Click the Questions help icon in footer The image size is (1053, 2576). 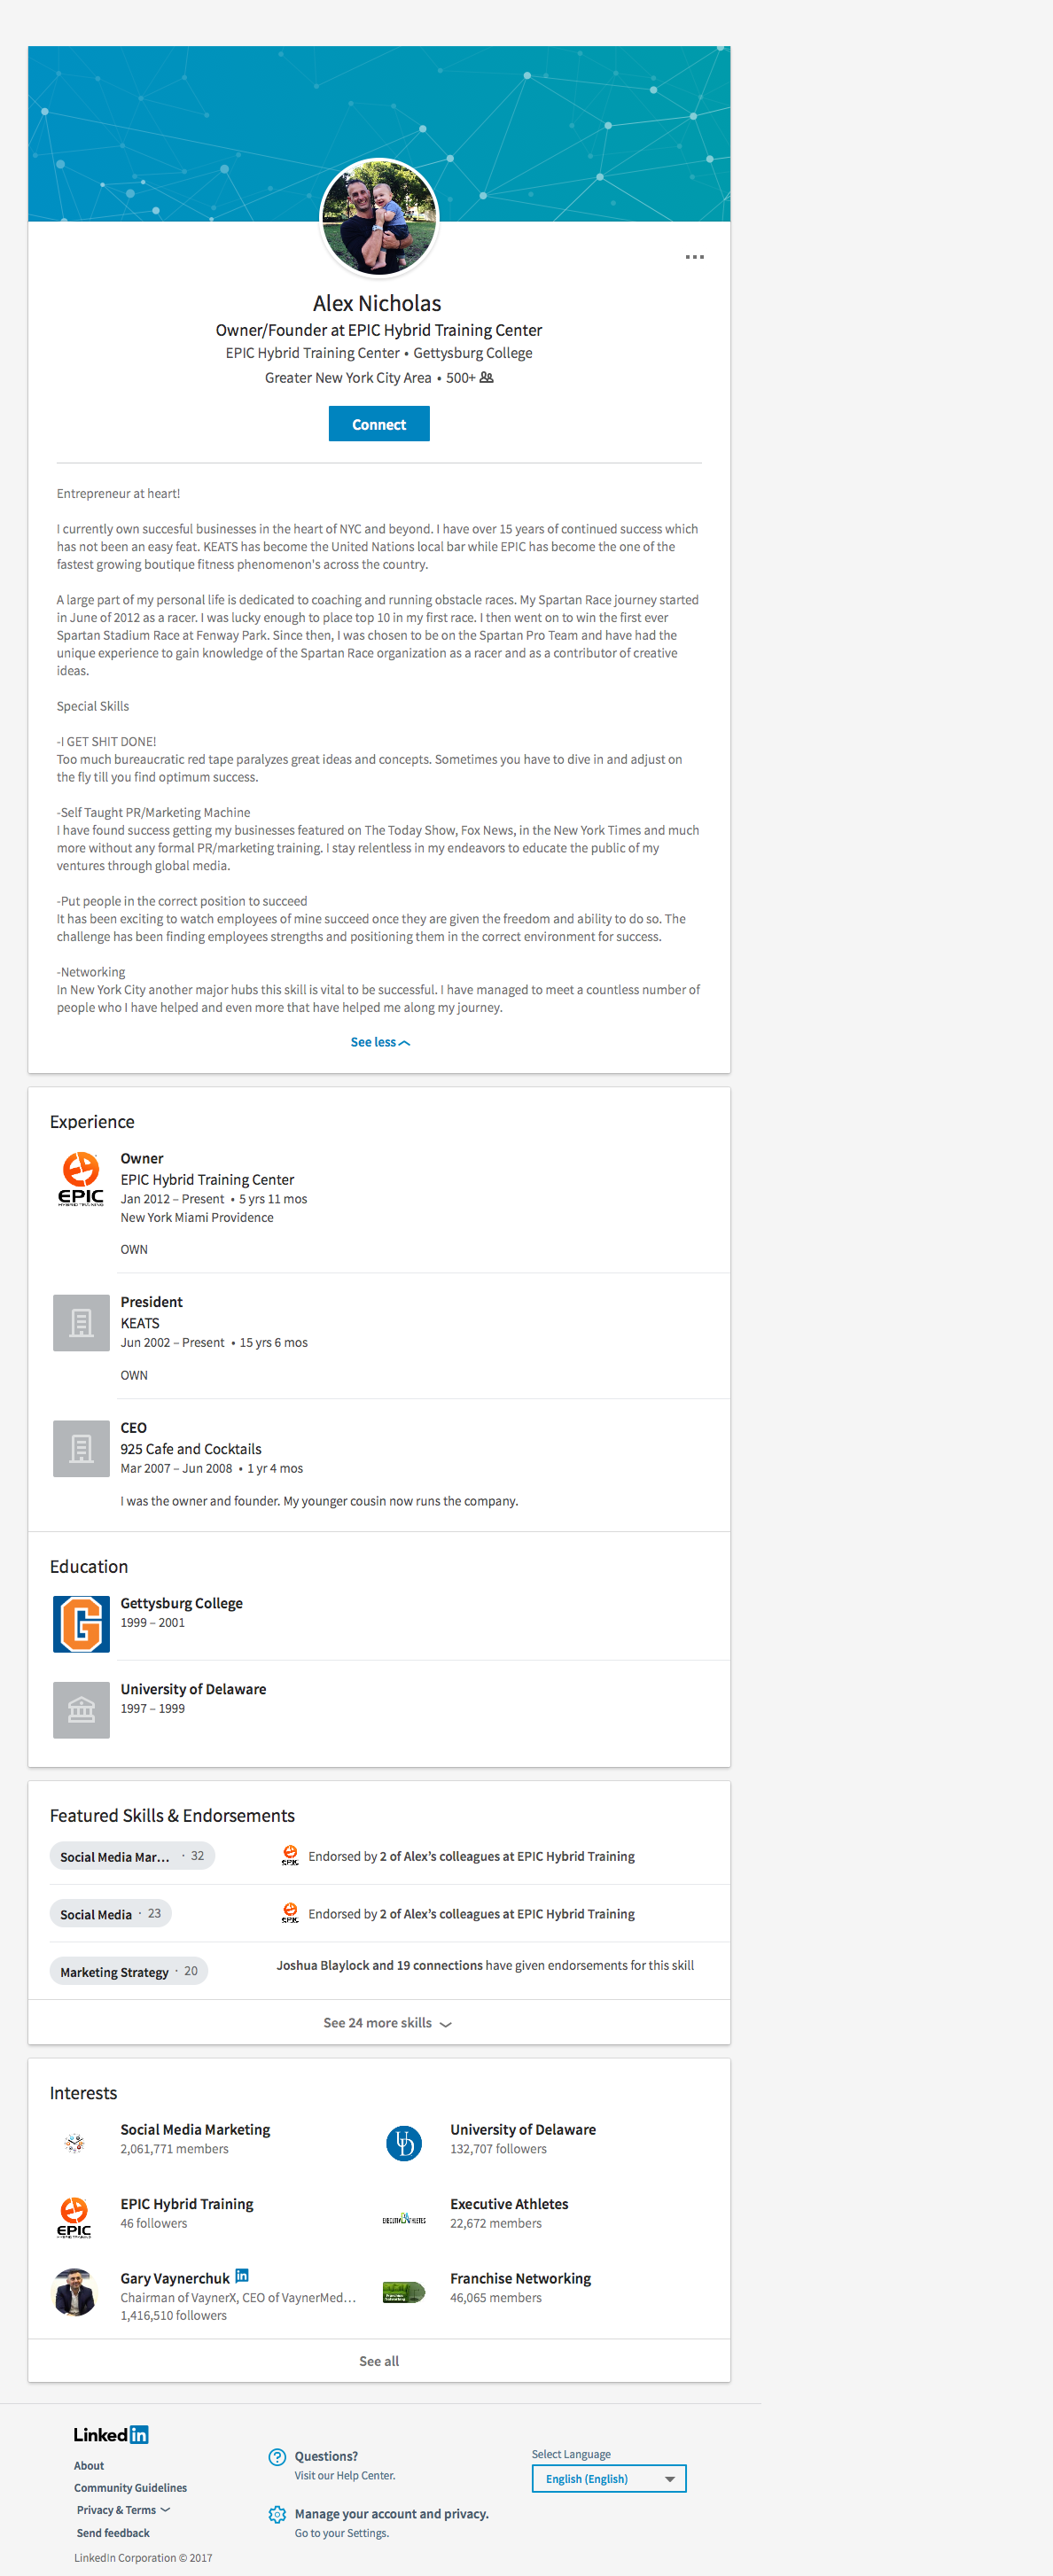(277, 2456)
